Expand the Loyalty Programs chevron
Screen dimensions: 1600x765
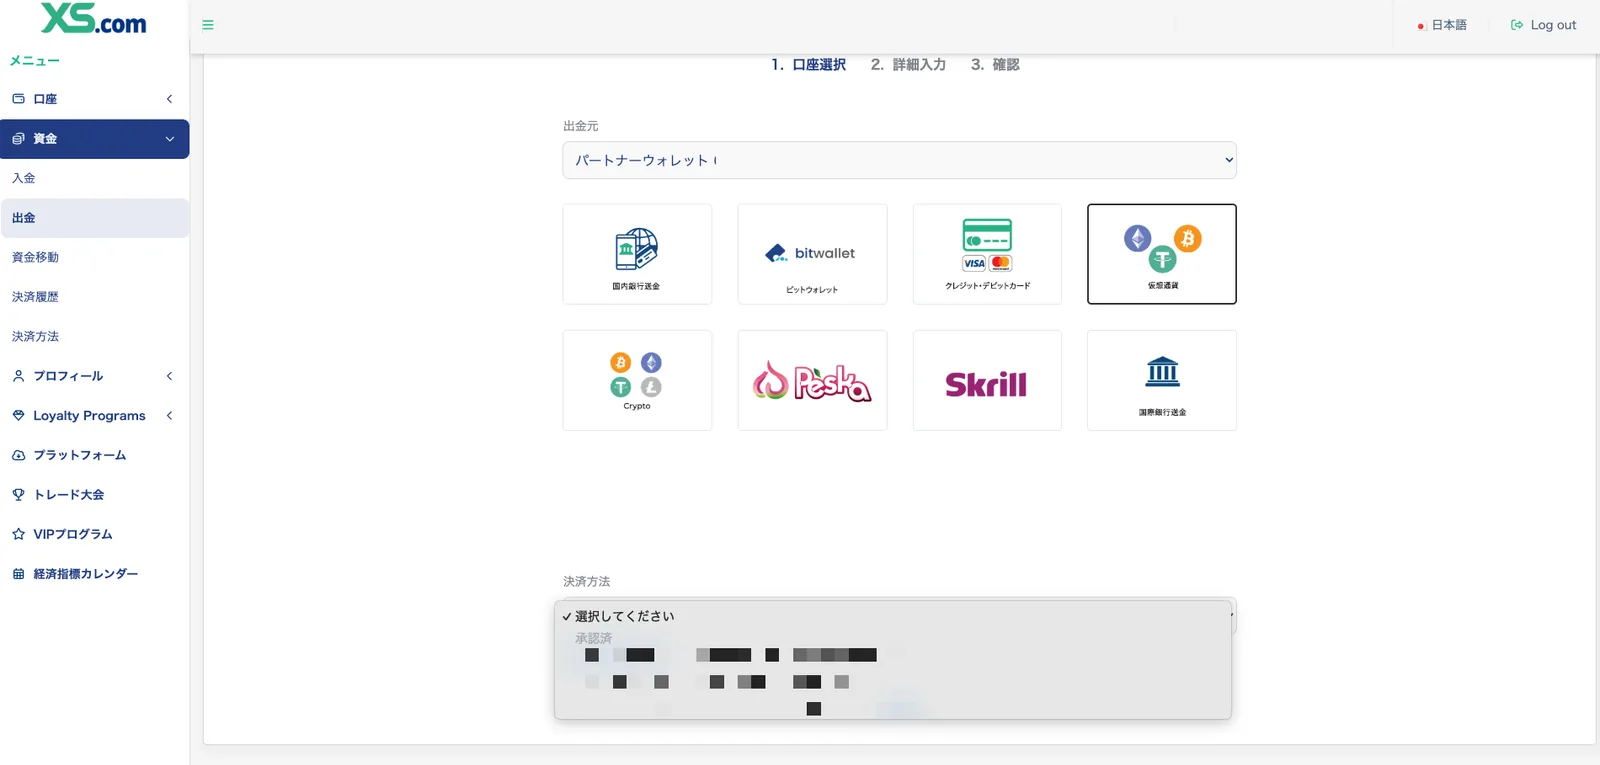click(169, 415)
